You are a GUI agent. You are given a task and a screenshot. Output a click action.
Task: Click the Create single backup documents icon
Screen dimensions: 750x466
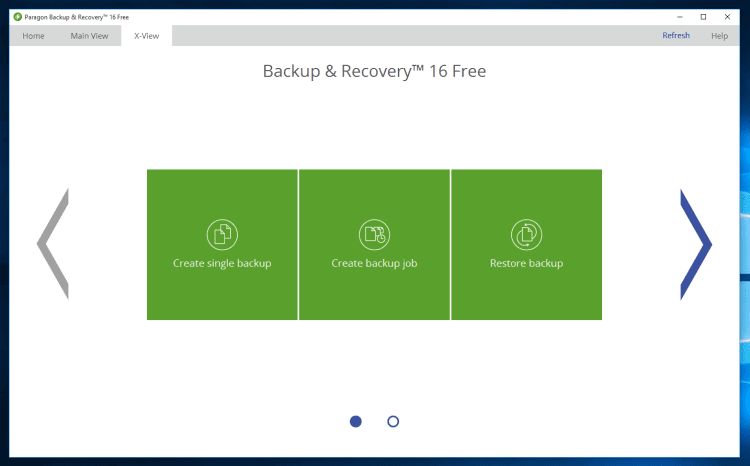[222, 235]
